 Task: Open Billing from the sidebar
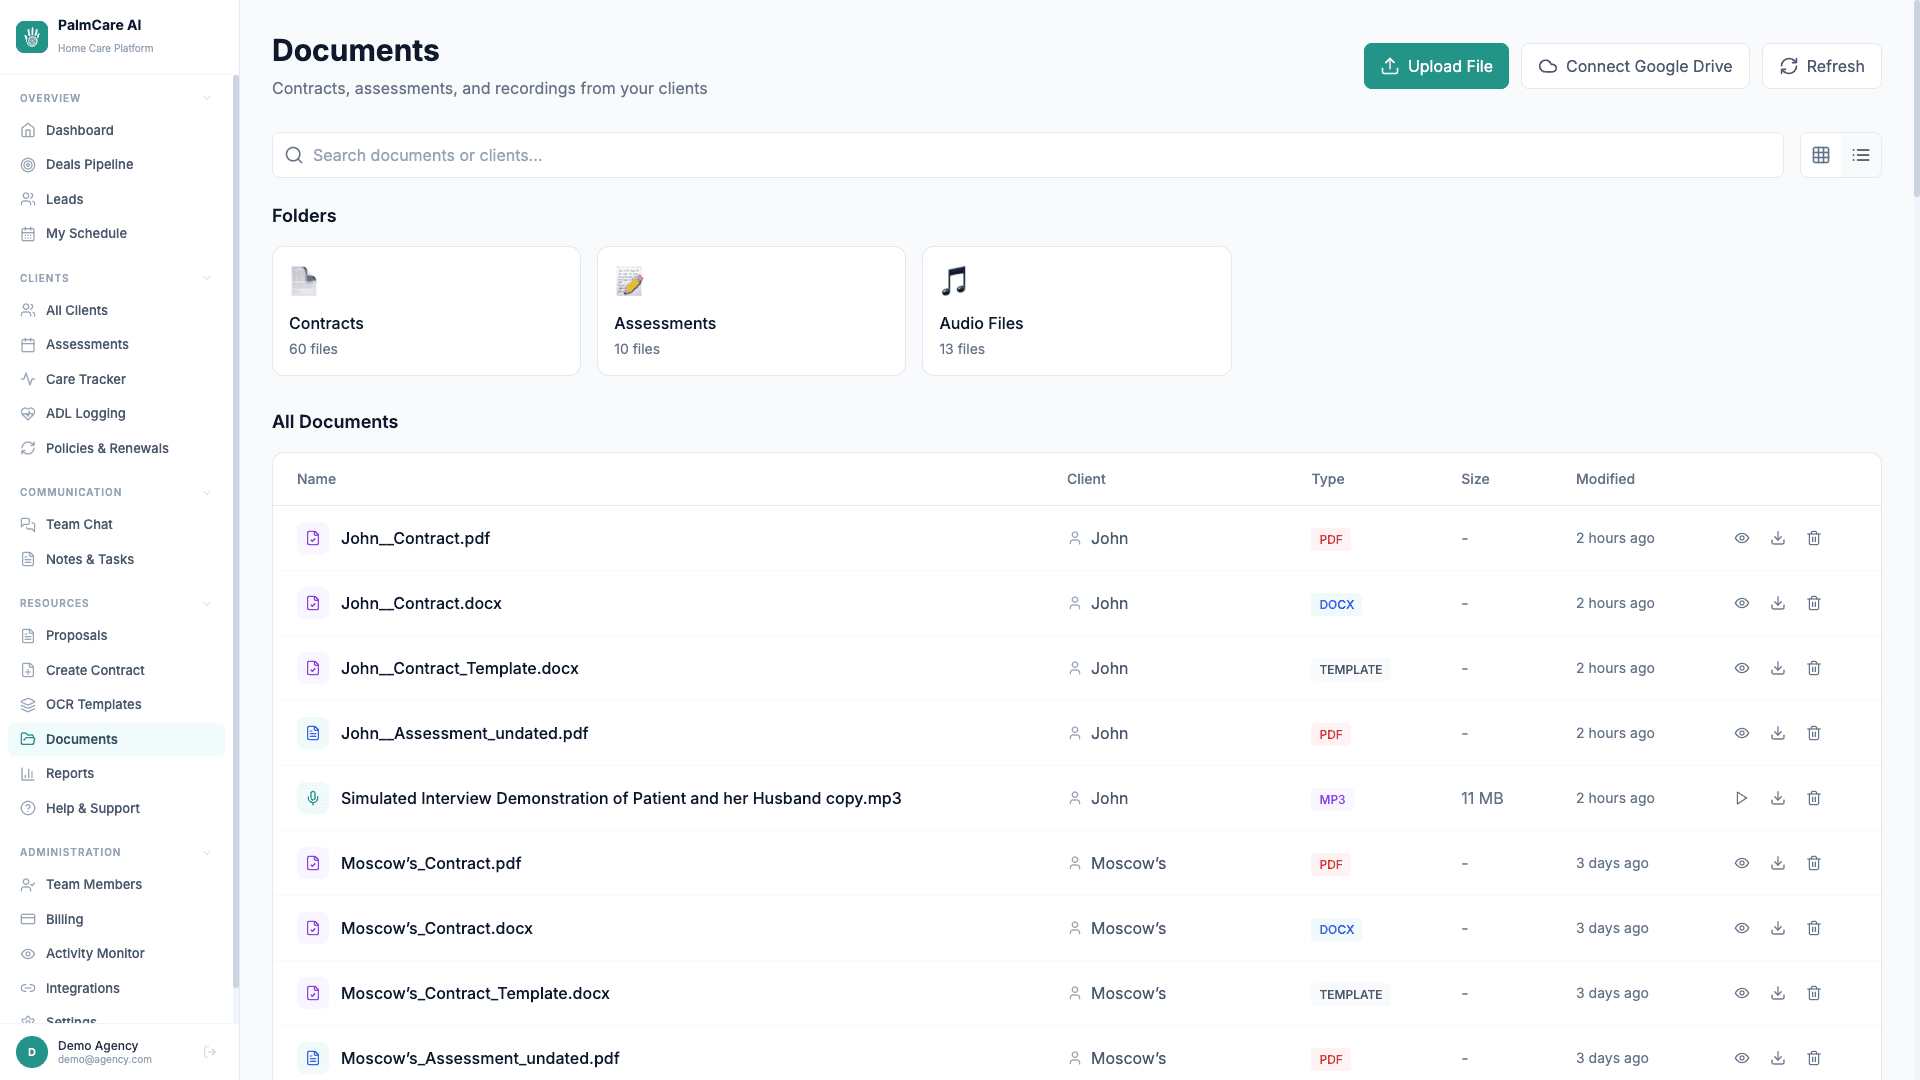tap(65, 919)
